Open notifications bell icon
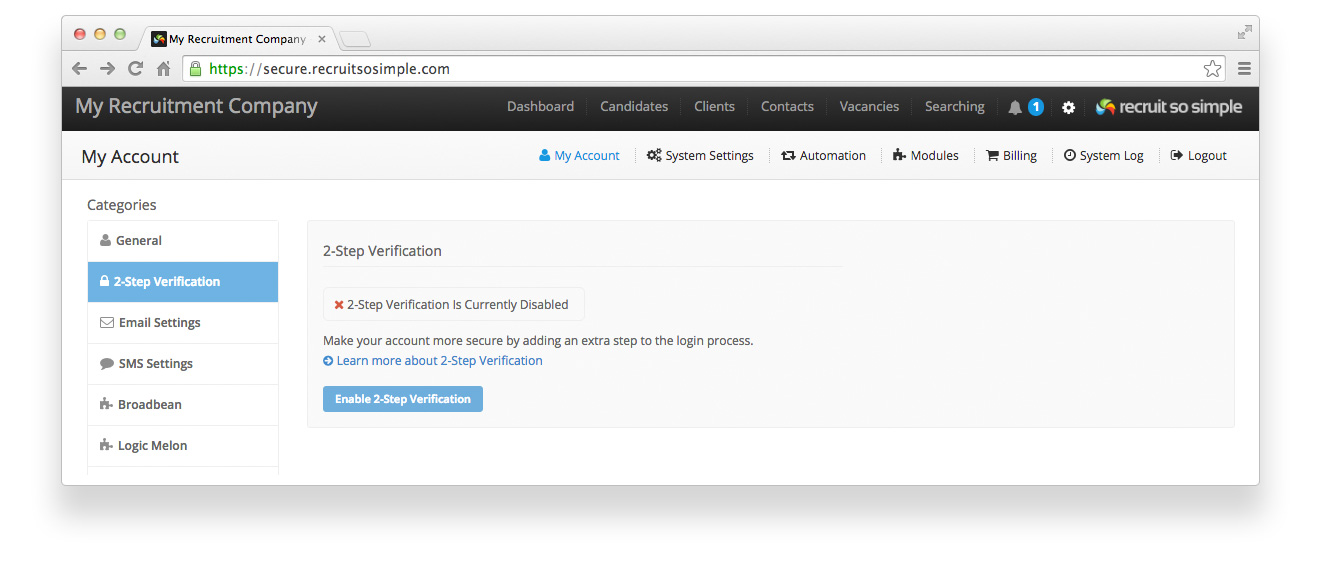The width and height of the screenshot is (1325, 562). 1015,107
